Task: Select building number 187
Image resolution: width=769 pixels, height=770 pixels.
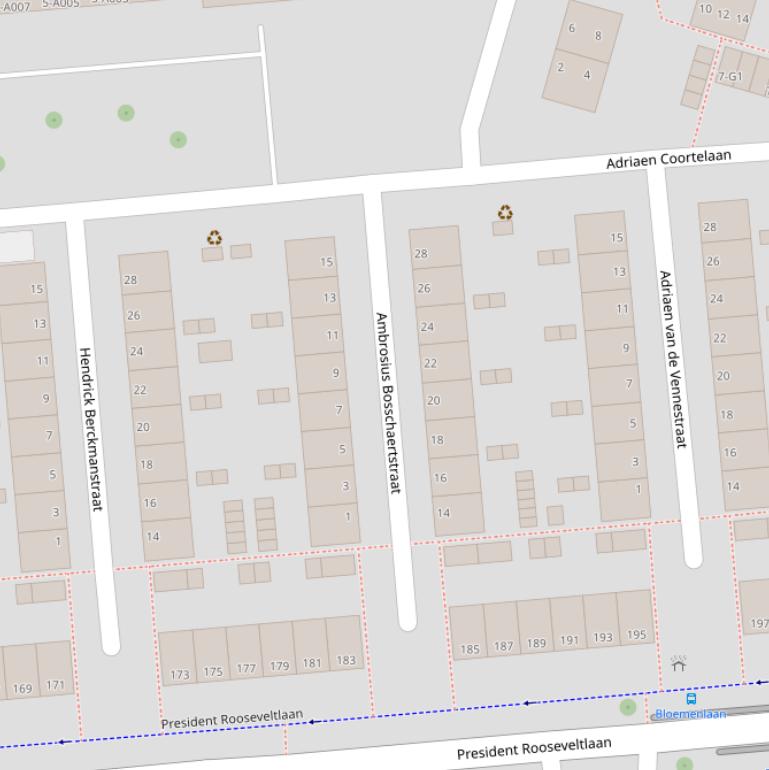Action: tap(503, 646)
